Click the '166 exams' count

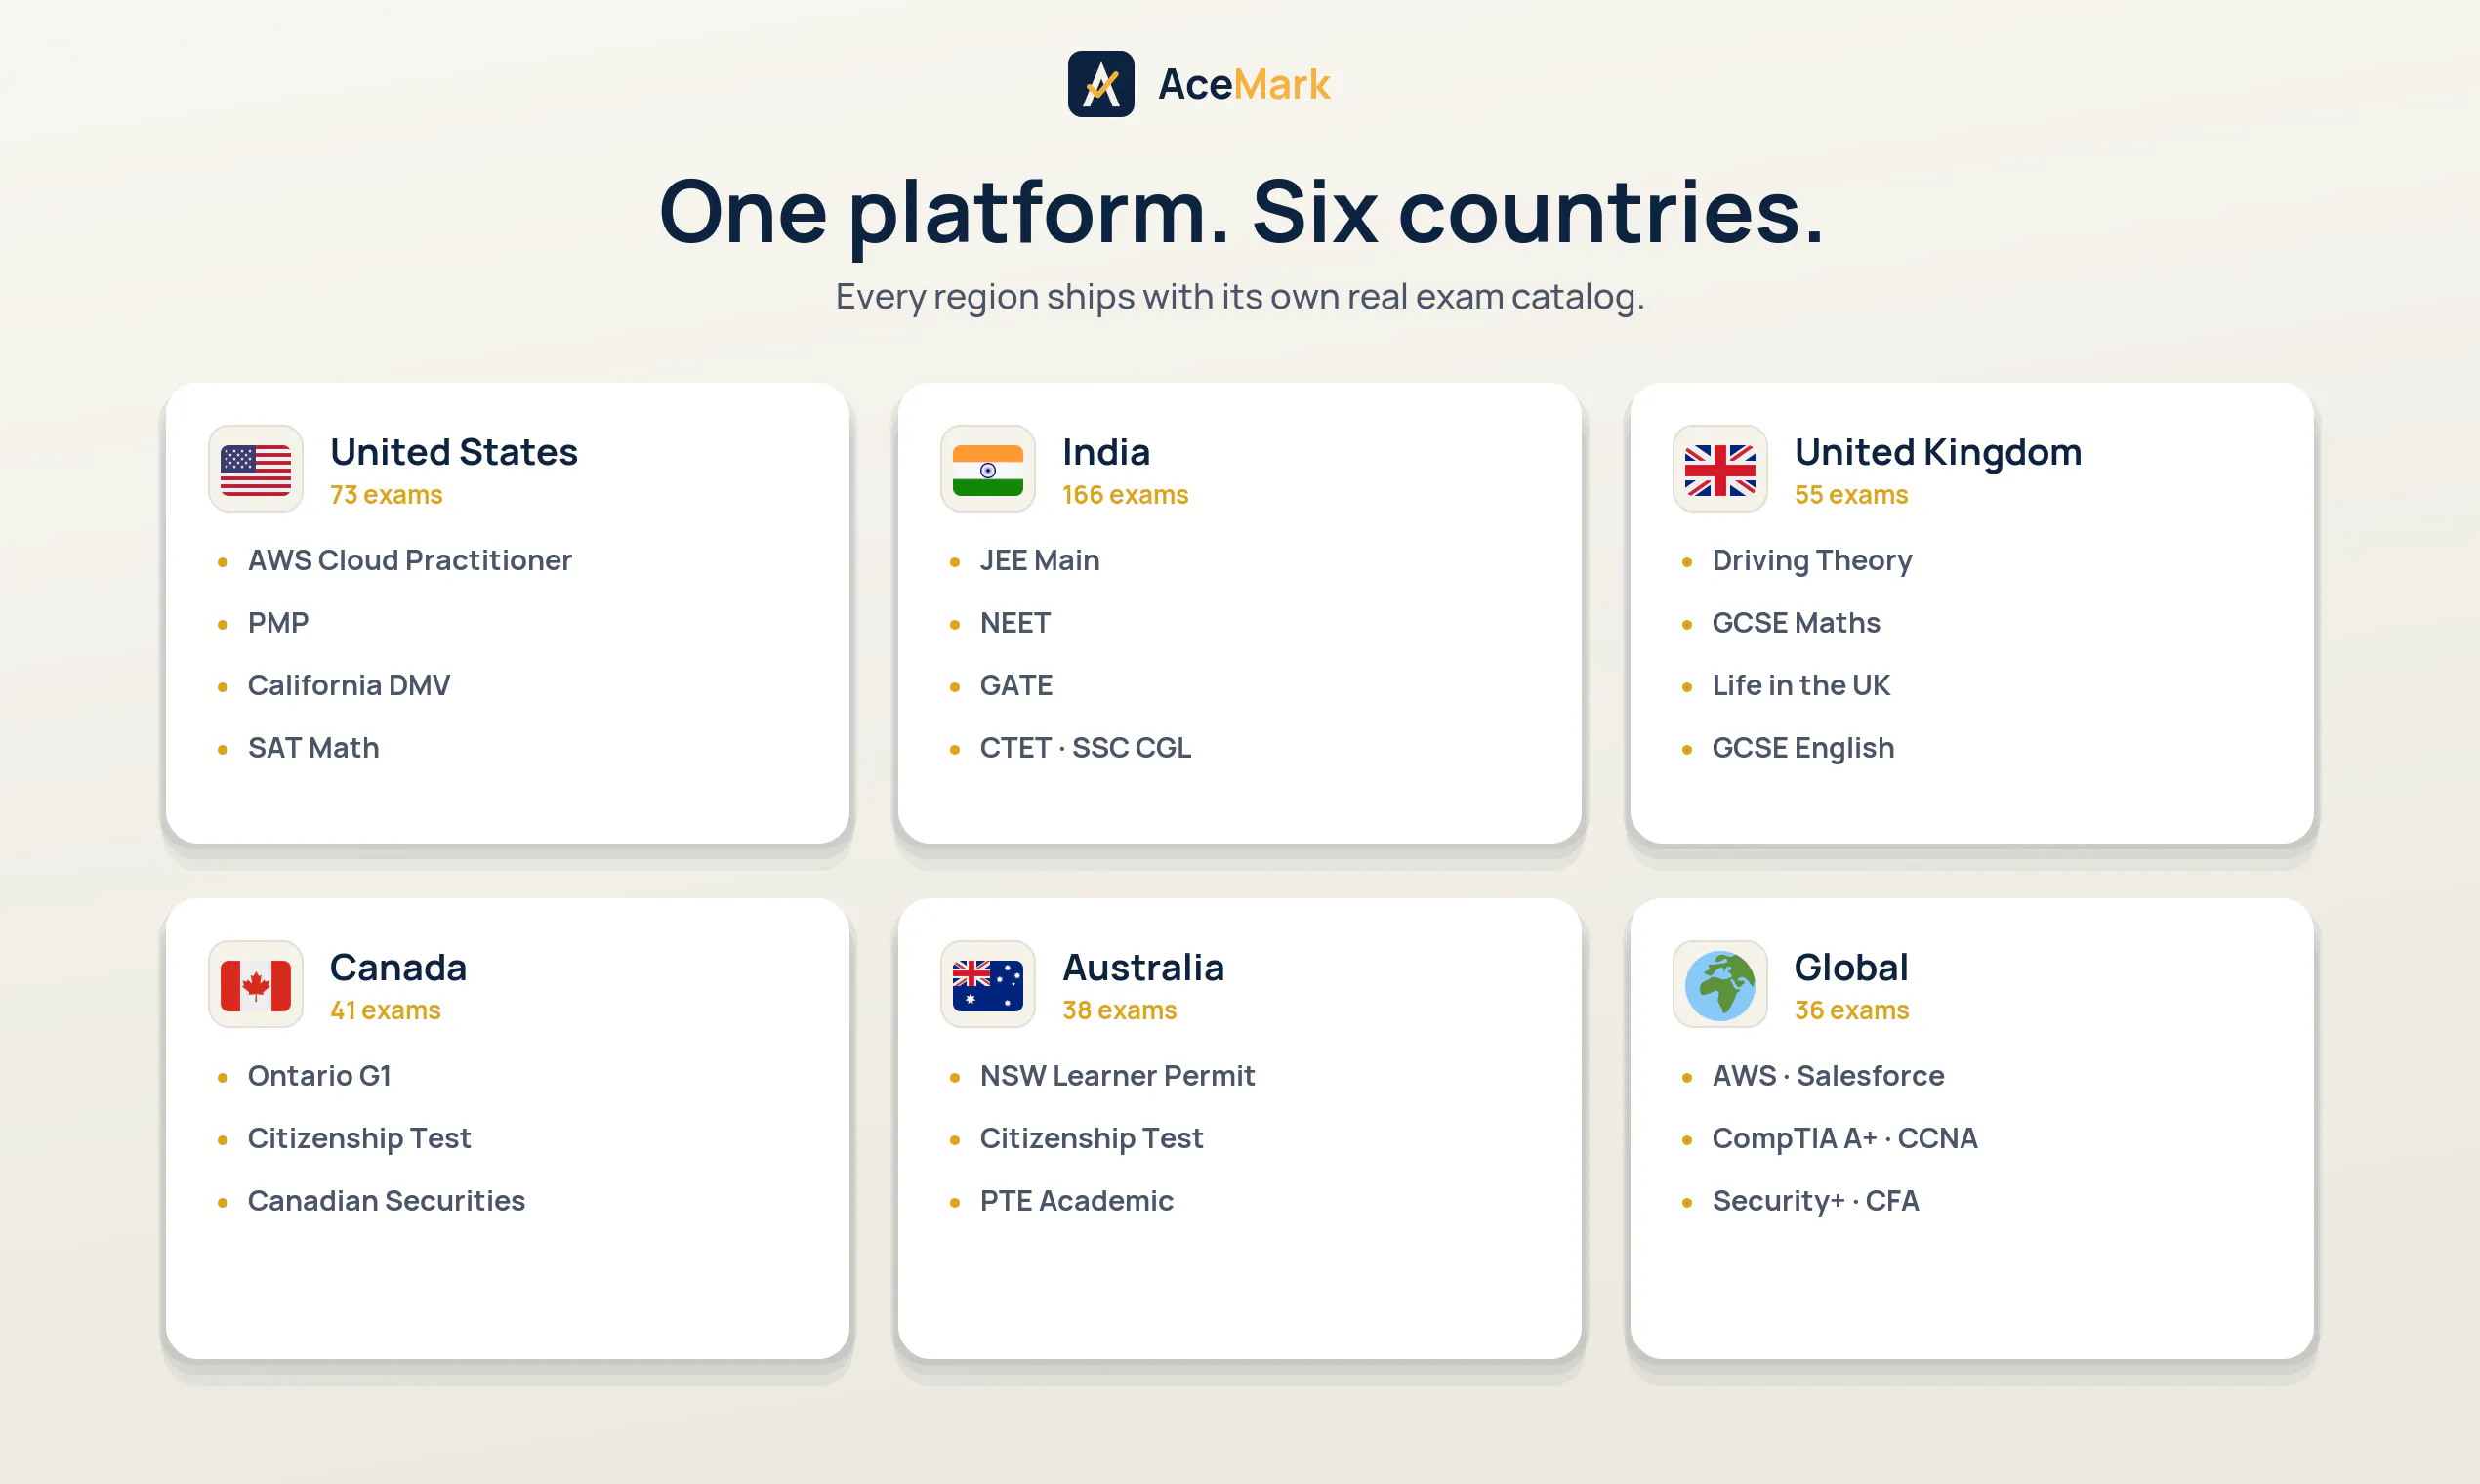click(x=1125, y=495)
